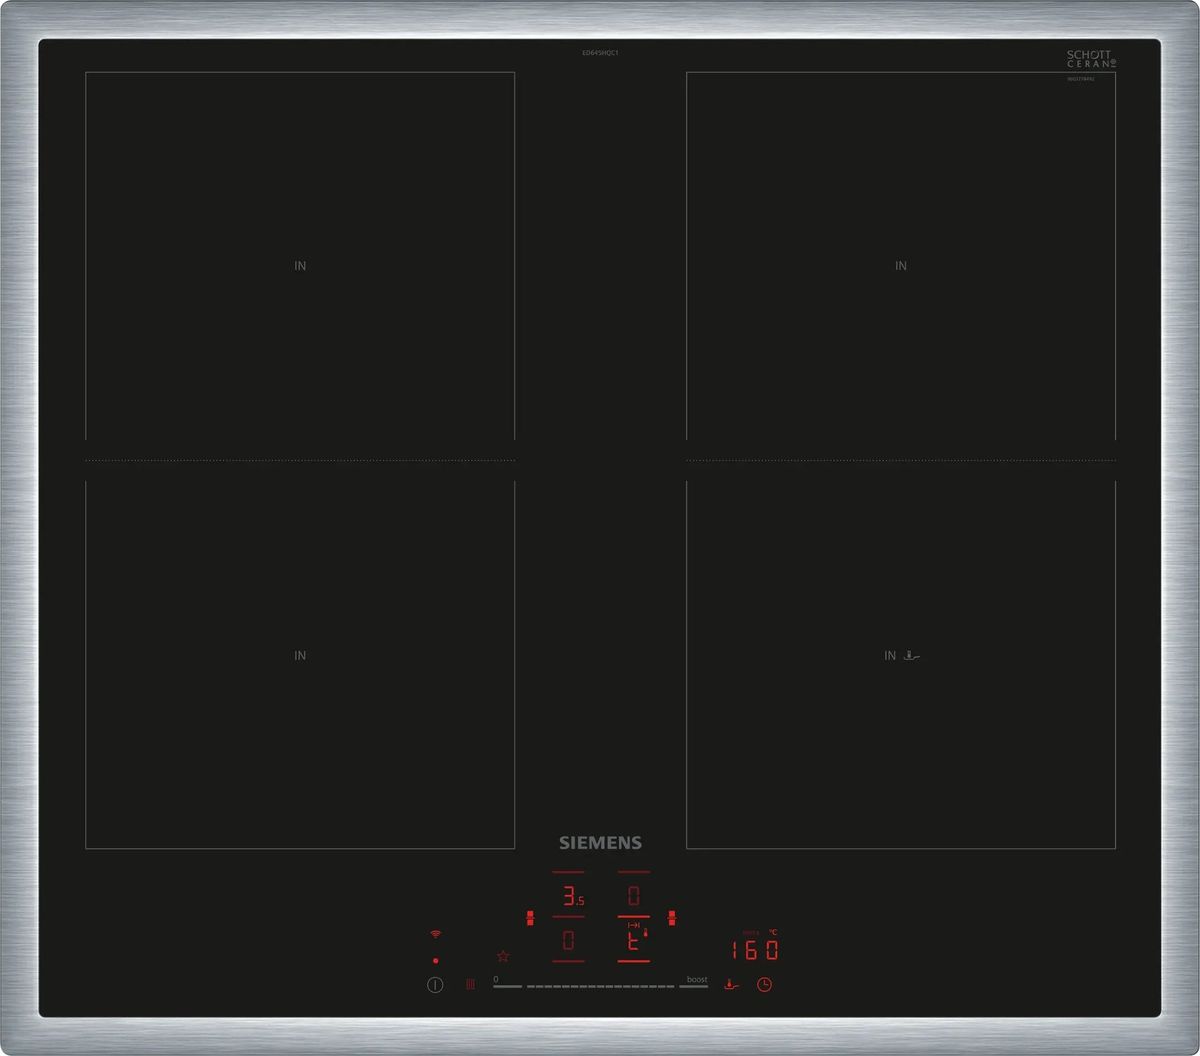Viewport: 1200px width, 1056px height.
Task: Tap the three-bar keep-warm symbol beside power
Action: point(470,985)
